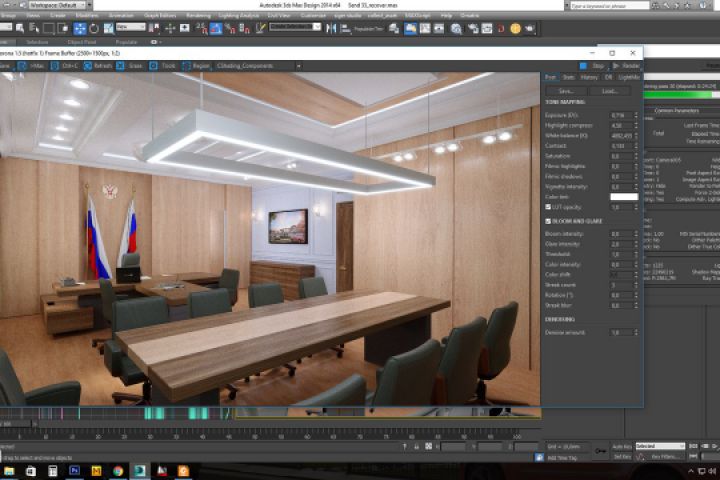Click the White balance value field
The image size is (720, 480).
[621, 136]
